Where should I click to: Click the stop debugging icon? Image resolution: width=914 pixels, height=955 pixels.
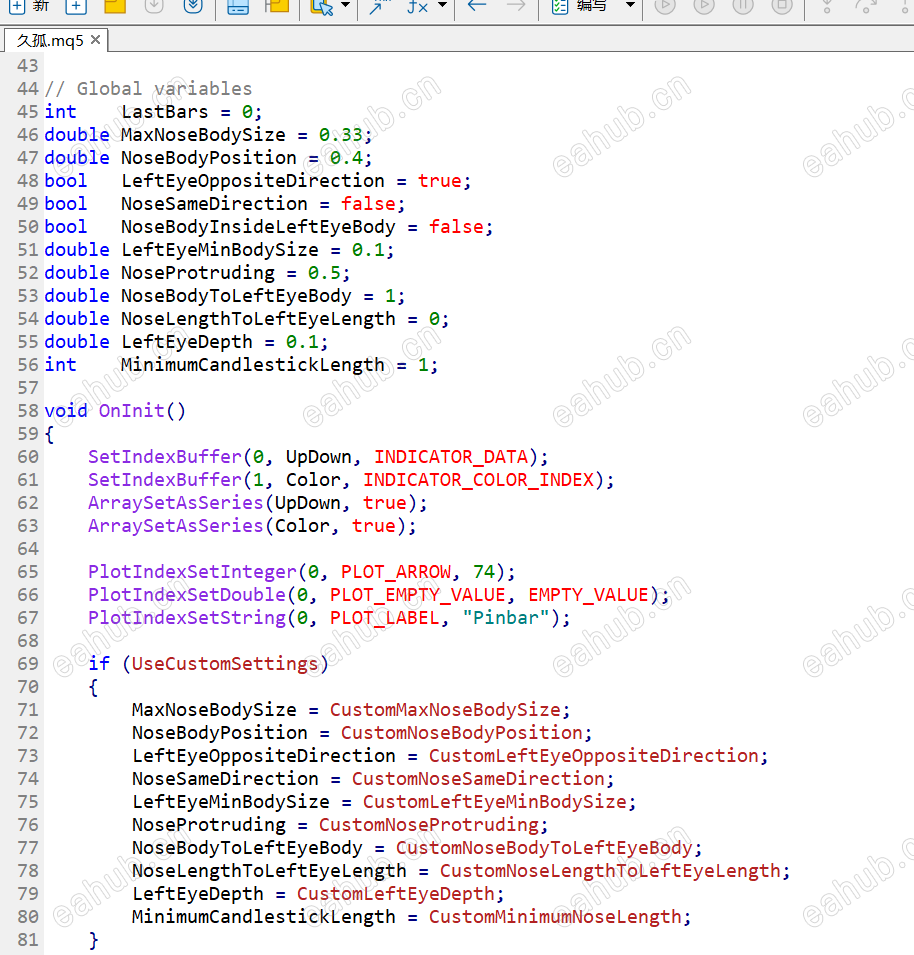point(782,6)
